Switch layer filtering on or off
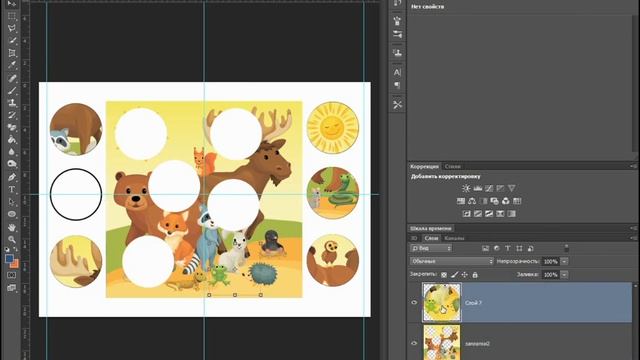Image resolution: width=640 pixels, height=360 pixels. coord(566,248)
